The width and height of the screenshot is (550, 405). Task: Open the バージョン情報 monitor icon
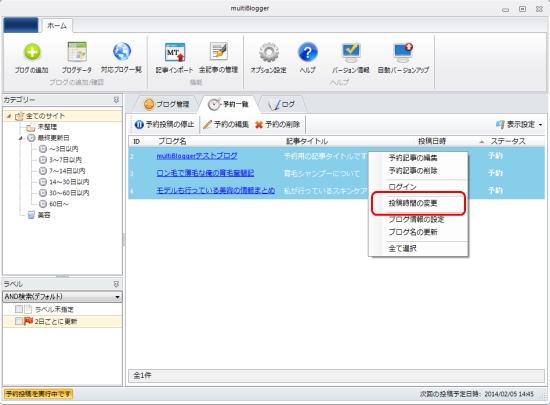(x=351, y=52)
